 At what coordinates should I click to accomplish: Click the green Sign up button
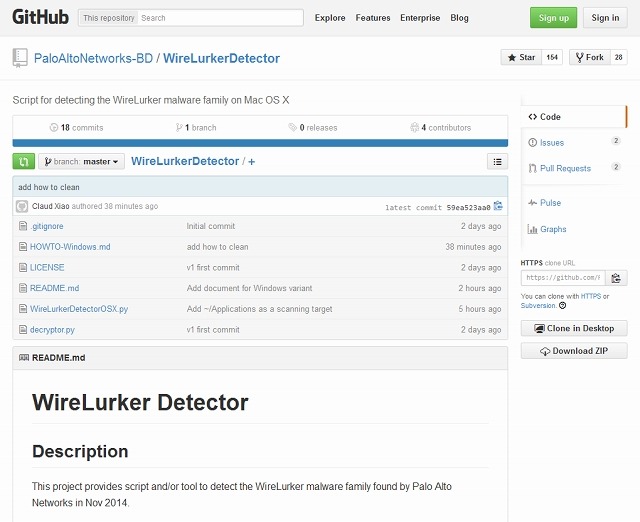pyautogui.click(x=553, y=18)
